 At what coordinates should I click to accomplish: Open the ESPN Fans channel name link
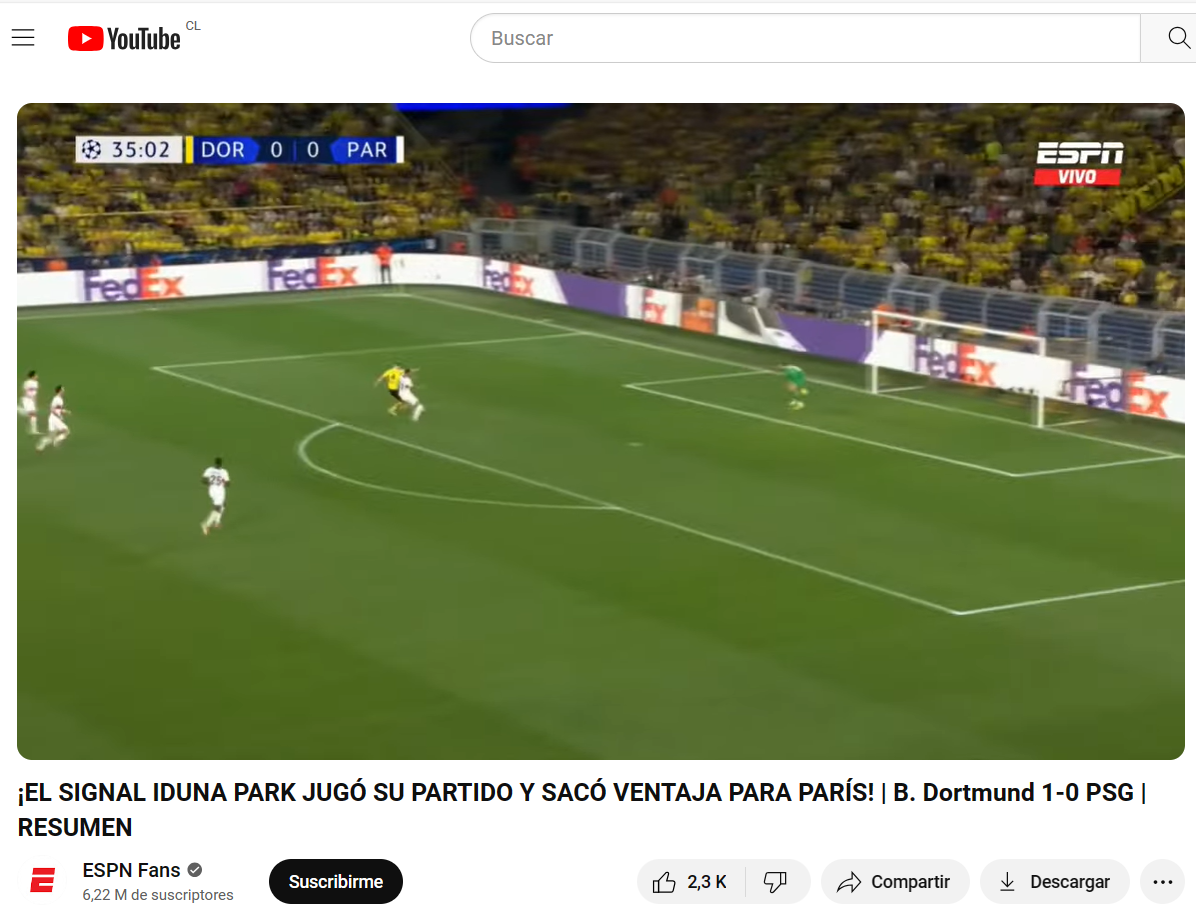(131, 870)
